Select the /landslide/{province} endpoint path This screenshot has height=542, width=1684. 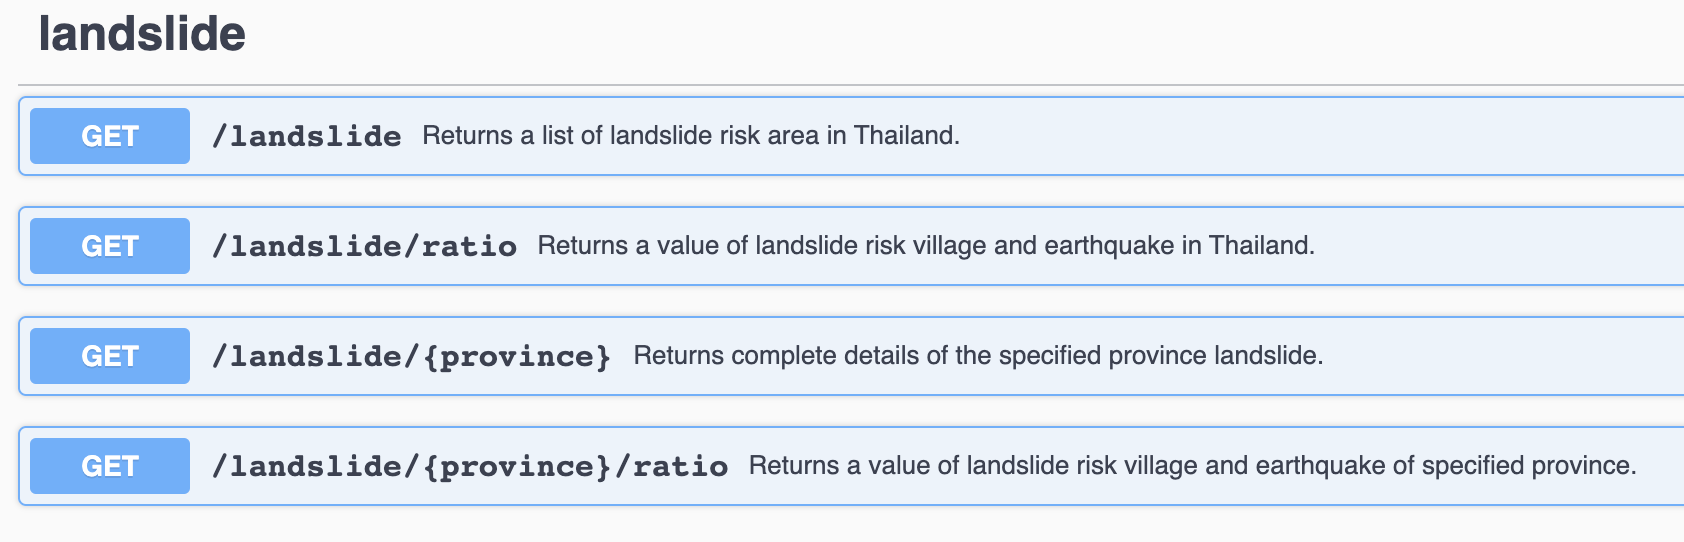point(411,356)
